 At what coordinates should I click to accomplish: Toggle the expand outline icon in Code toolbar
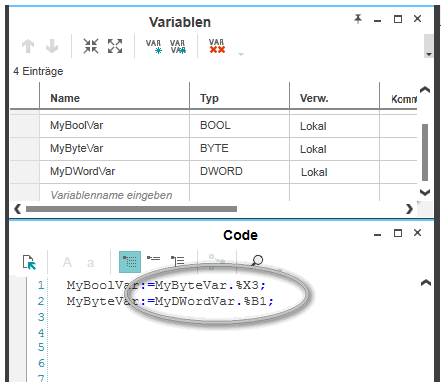pos(178,261)
